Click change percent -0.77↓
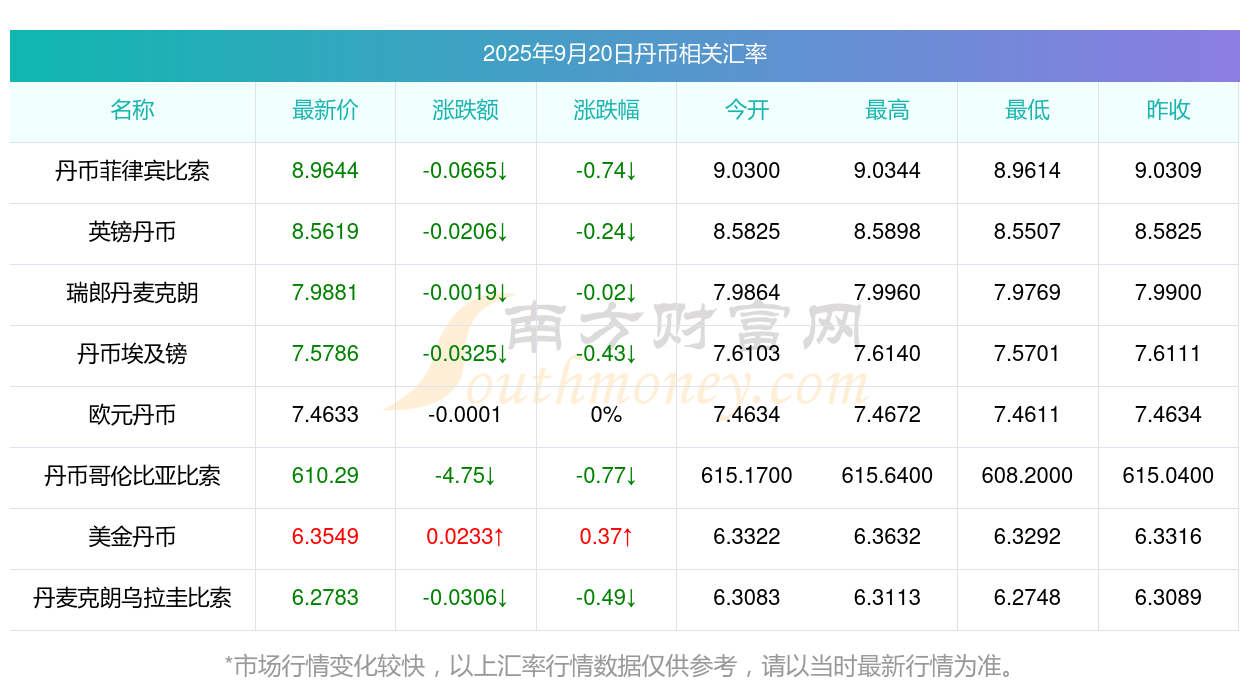Viewport: 1250px width, 698px height. [606, 476]
